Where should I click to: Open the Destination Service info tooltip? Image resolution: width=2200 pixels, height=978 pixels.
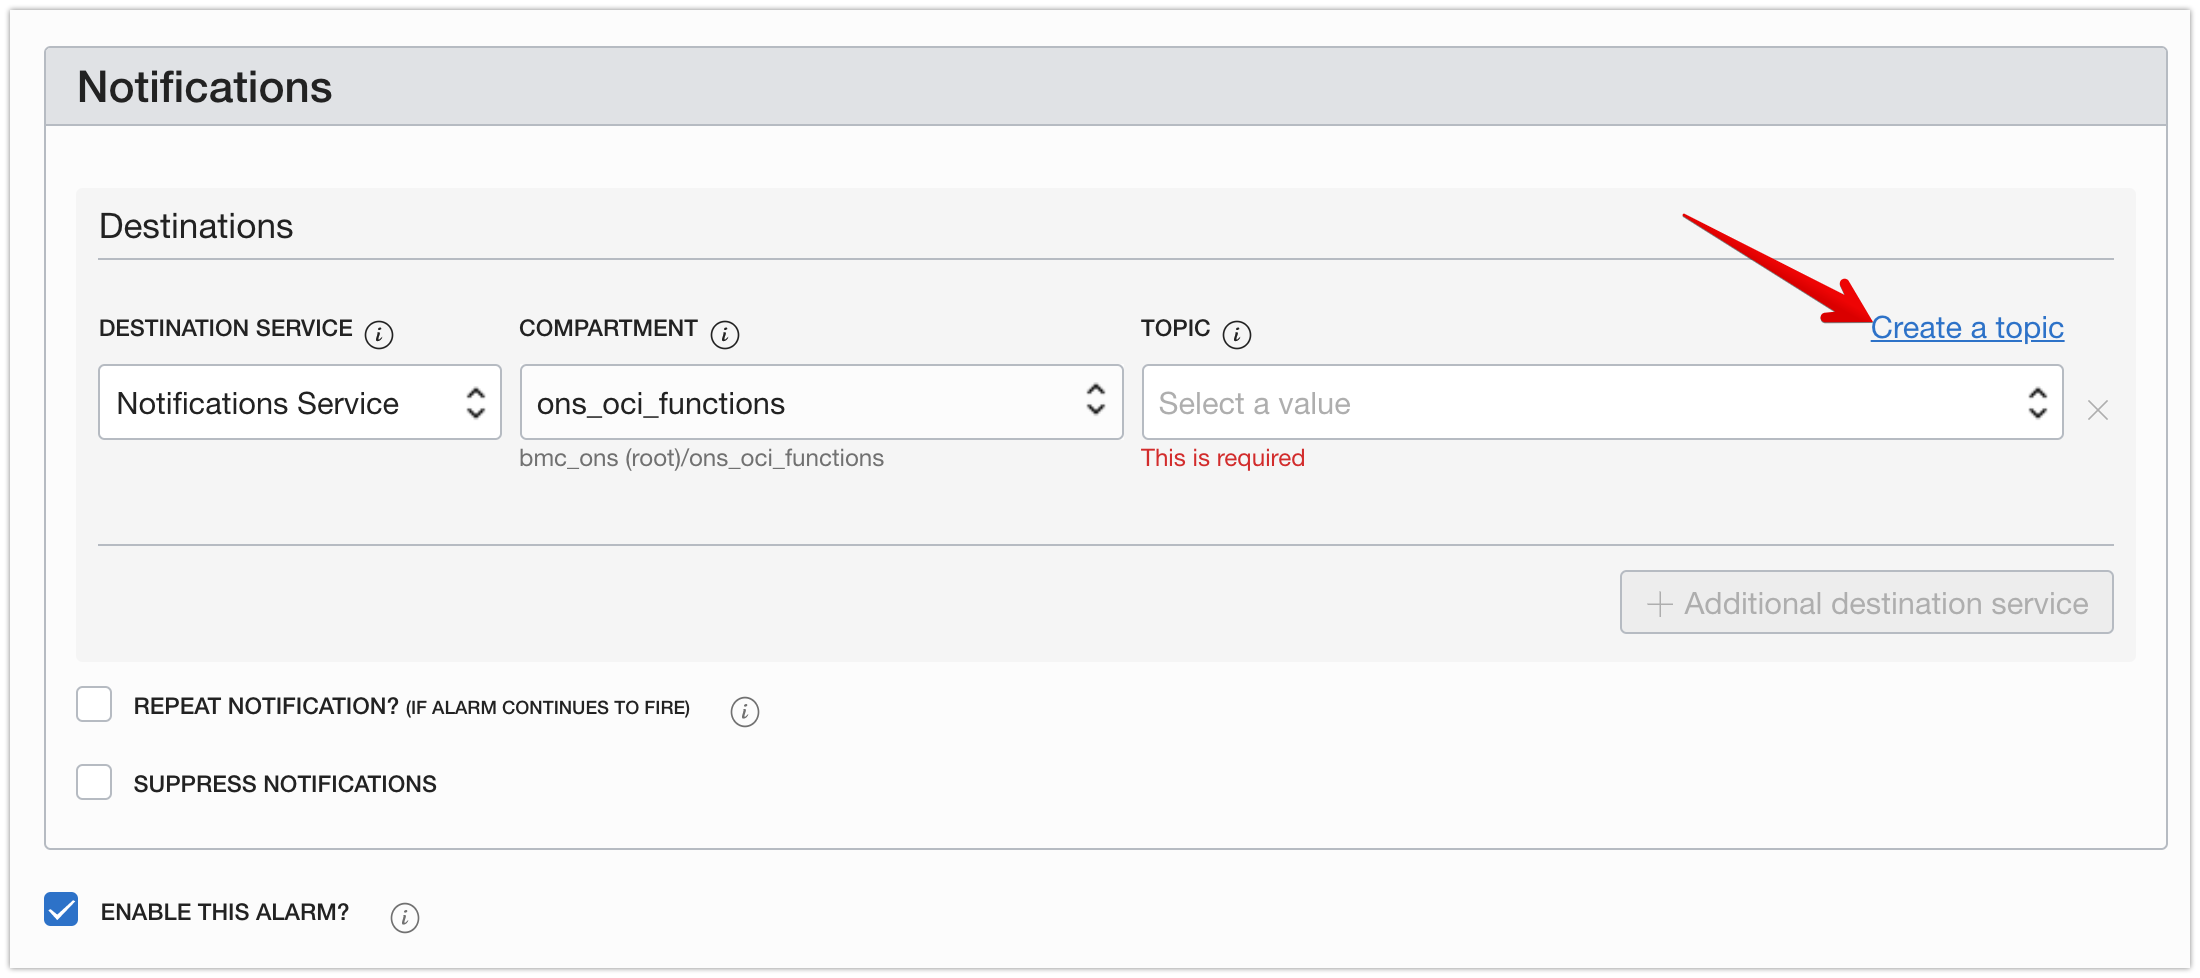[379, 334]
